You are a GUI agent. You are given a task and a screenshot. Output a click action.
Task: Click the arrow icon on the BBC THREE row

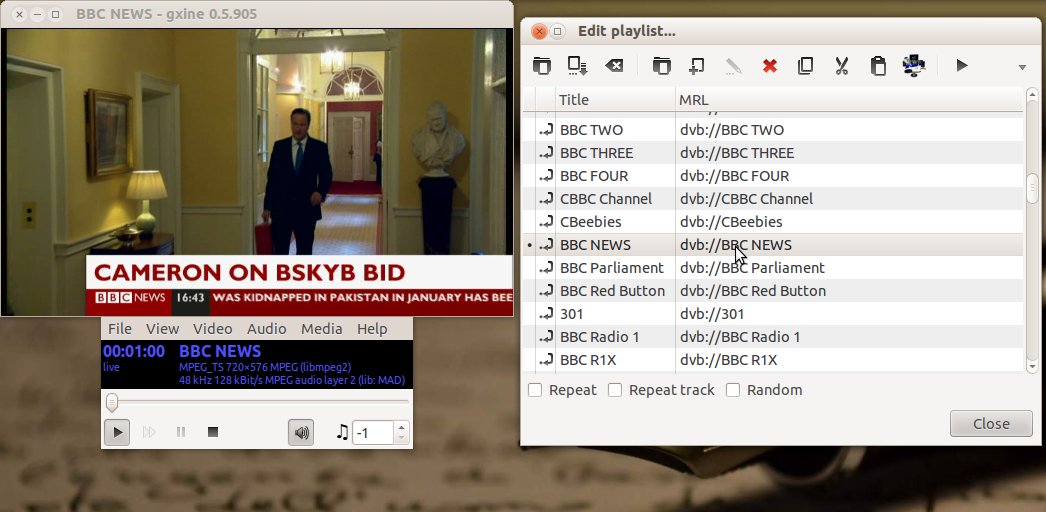point(546,153)
